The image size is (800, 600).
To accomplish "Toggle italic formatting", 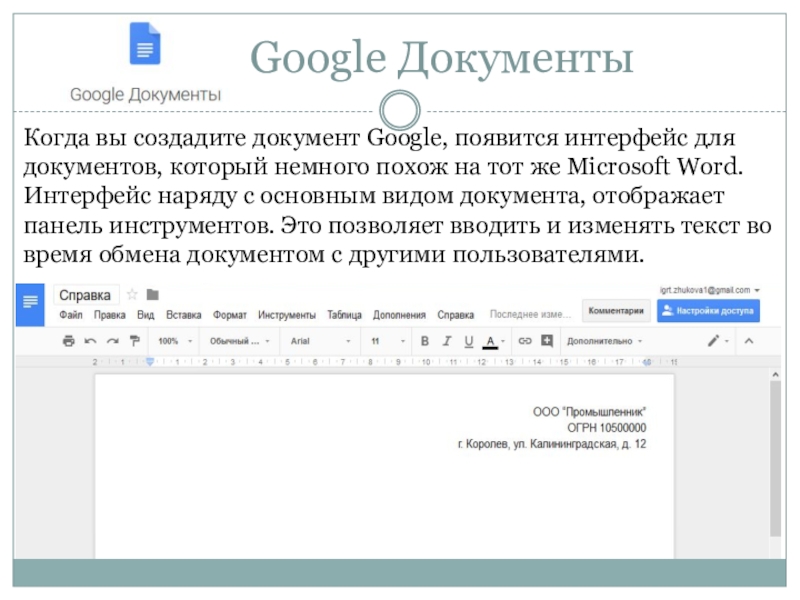I will click(x=446, y=341).
